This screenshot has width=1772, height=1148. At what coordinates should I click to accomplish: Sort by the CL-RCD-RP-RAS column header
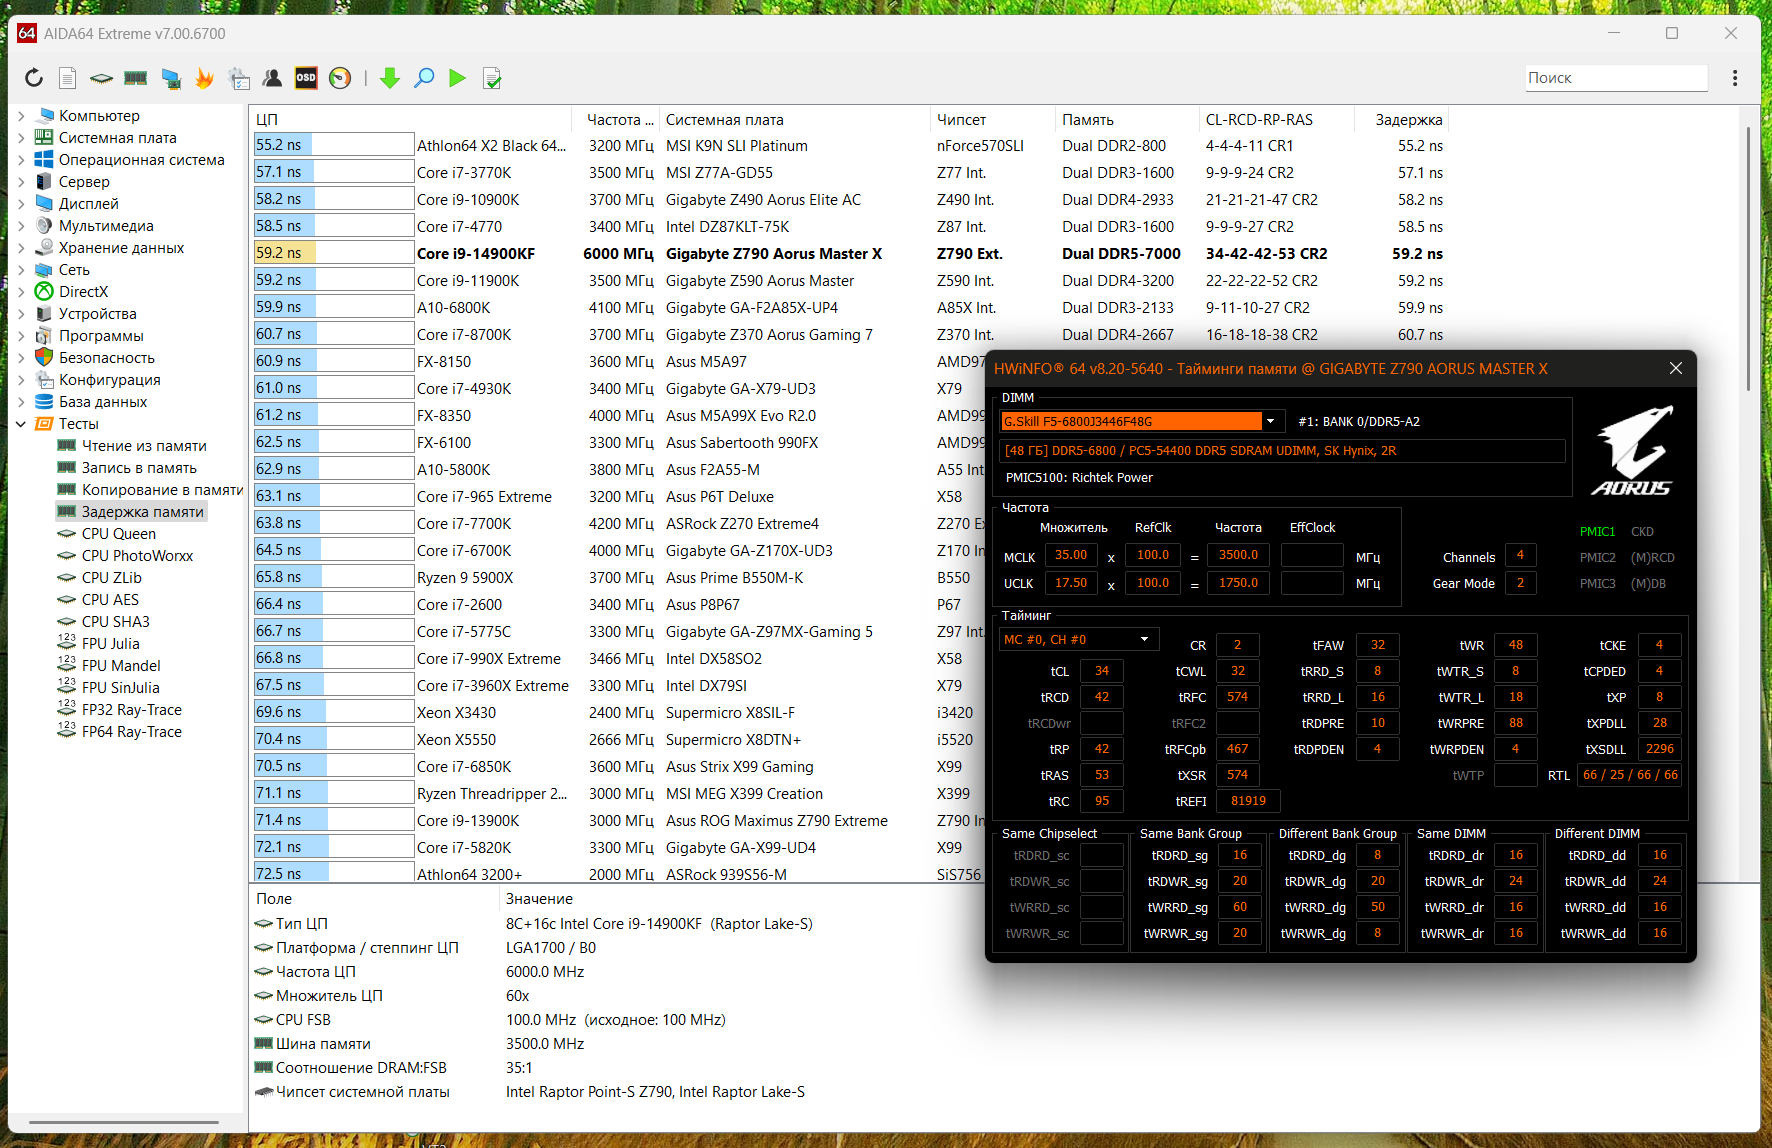1276,120
